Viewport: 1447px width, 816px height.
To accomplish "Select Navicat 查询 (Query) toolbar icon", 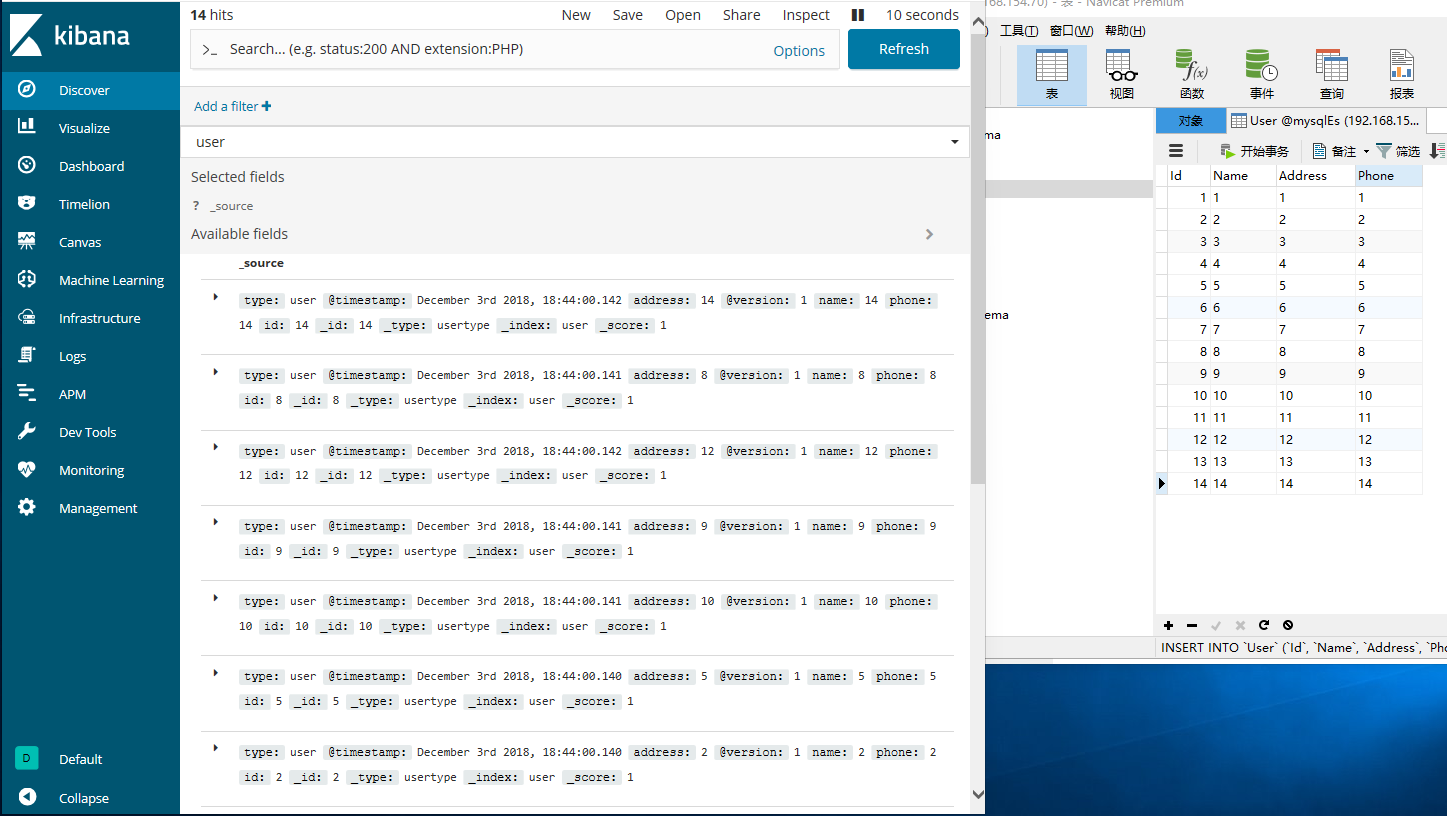I will point(1332,75).
